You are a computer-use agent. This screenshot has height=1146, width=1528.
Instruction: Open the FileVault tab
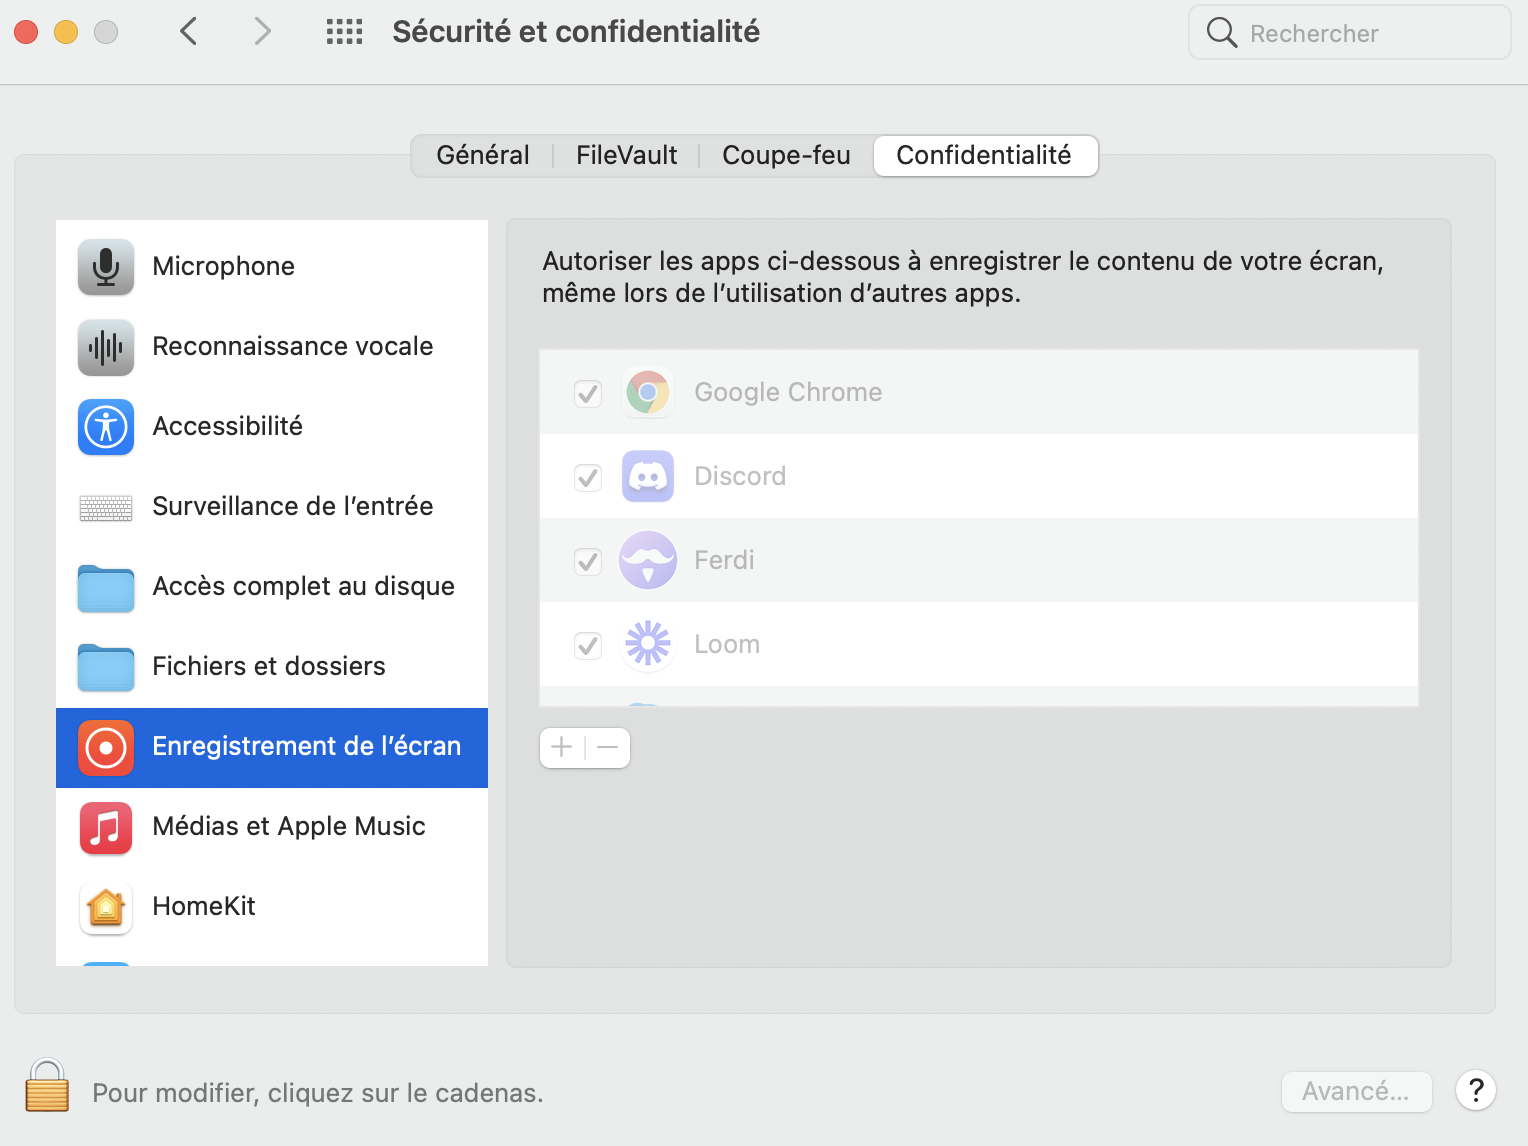click(625, 155)
